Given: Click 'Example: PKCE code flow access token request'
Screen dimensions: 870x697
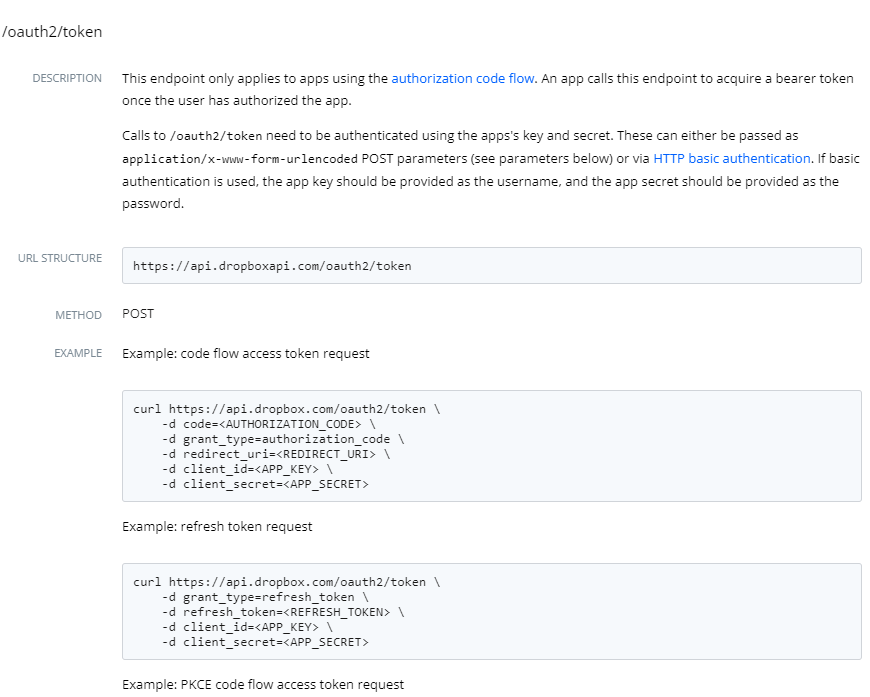Looking at the screenshot, I should coord(263,685).
